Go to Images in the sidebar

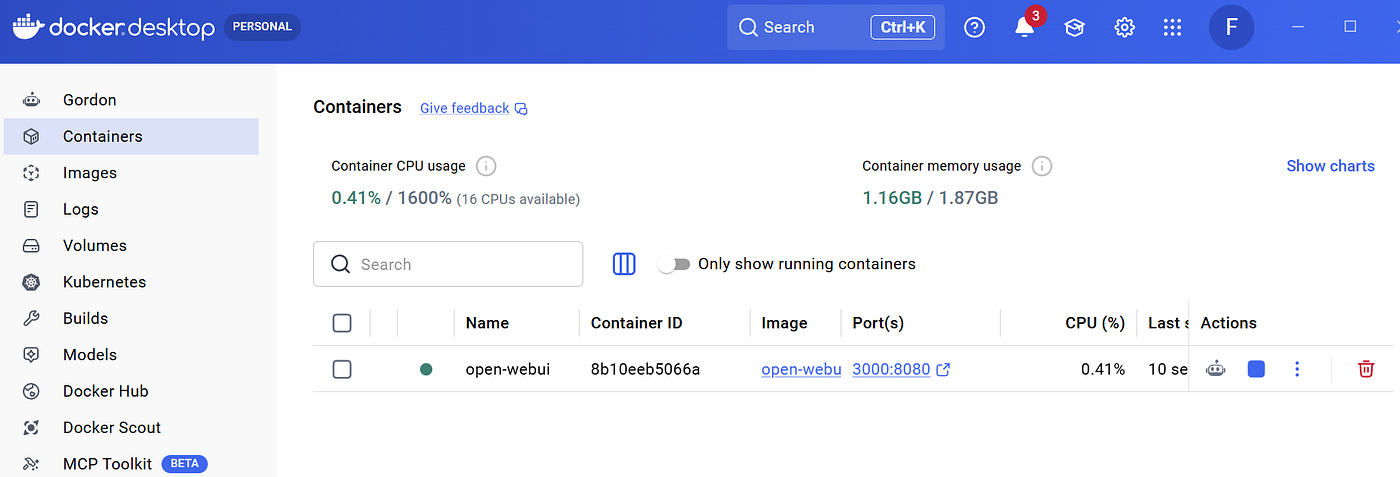(x=131, y=173)
